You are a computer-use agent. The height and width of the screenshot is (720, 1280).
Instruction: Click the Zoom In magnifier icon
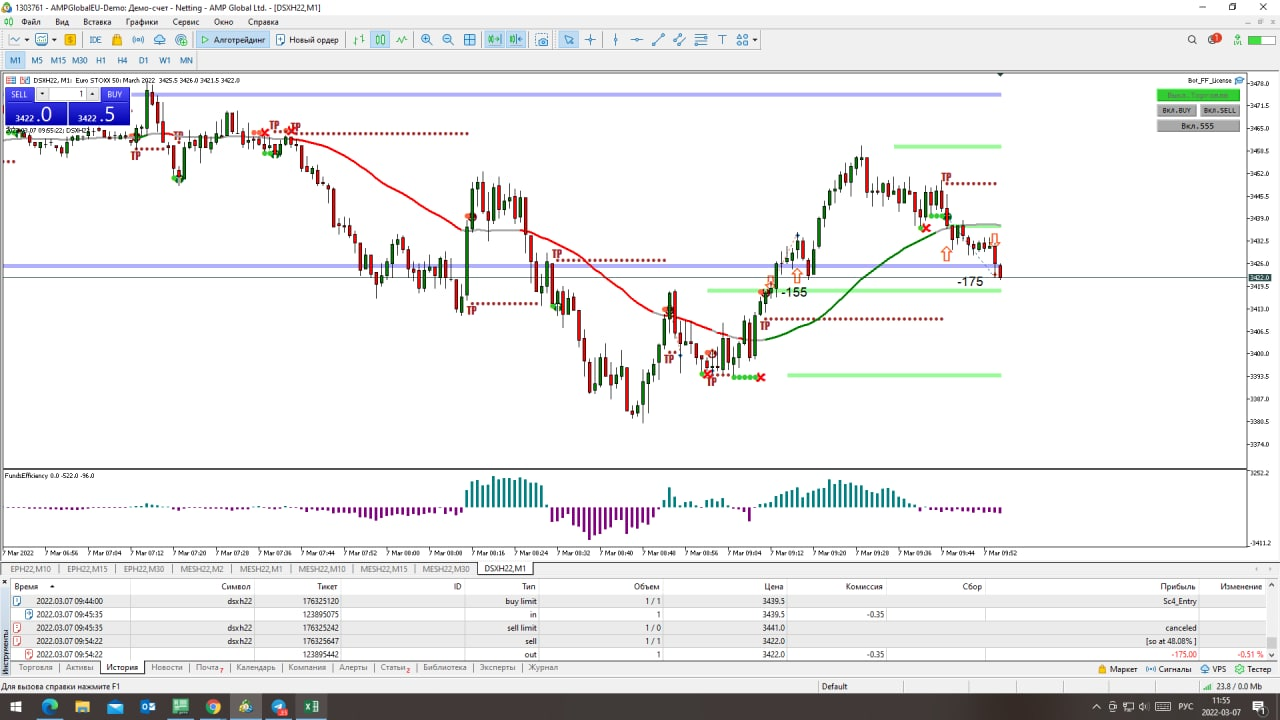click(427, 40)
